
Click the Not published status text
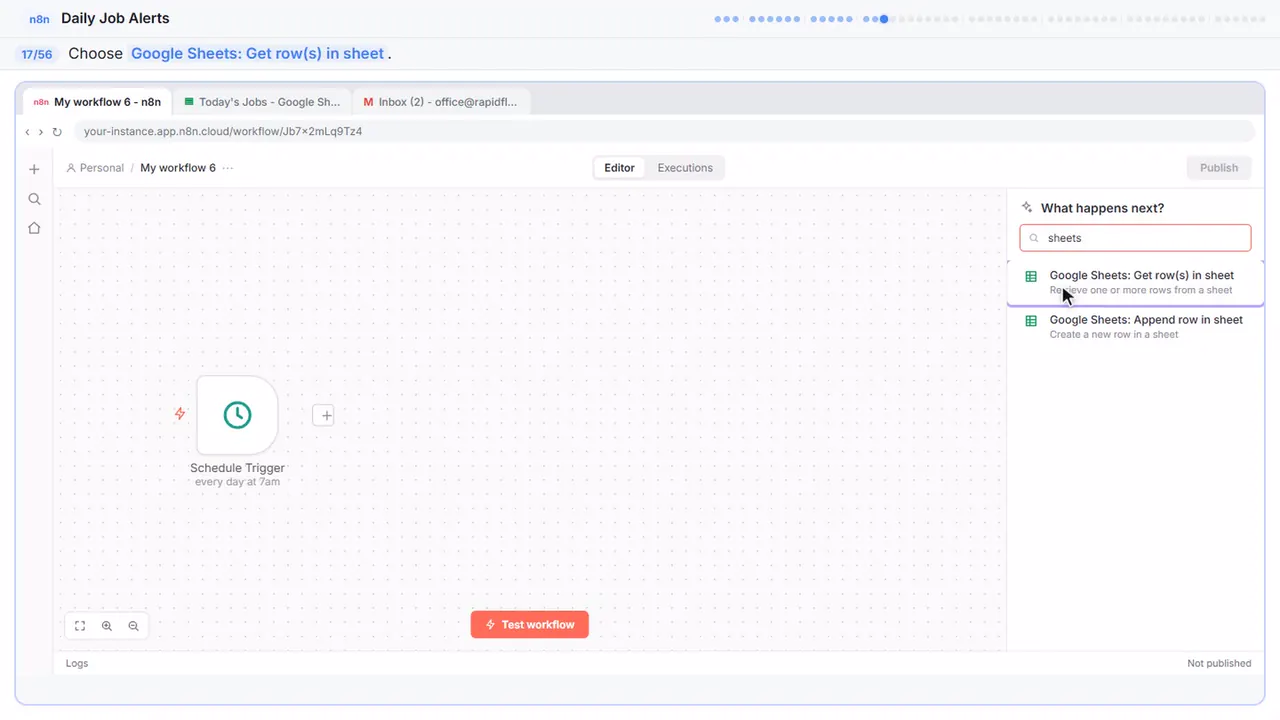click(x=1219, y=663)
